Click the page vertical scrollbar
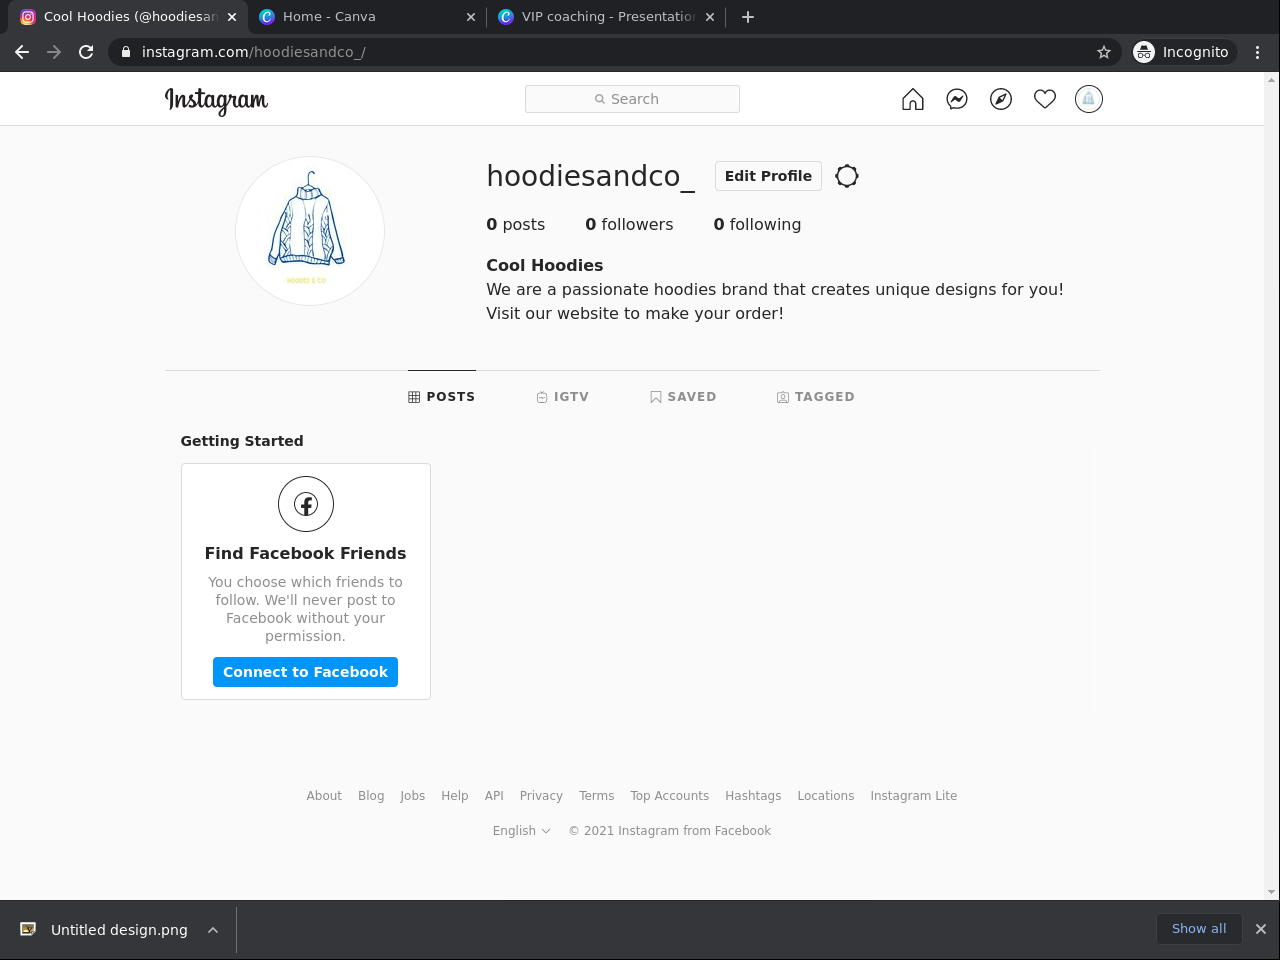 pyautogui.click(x=1272, y=485)
